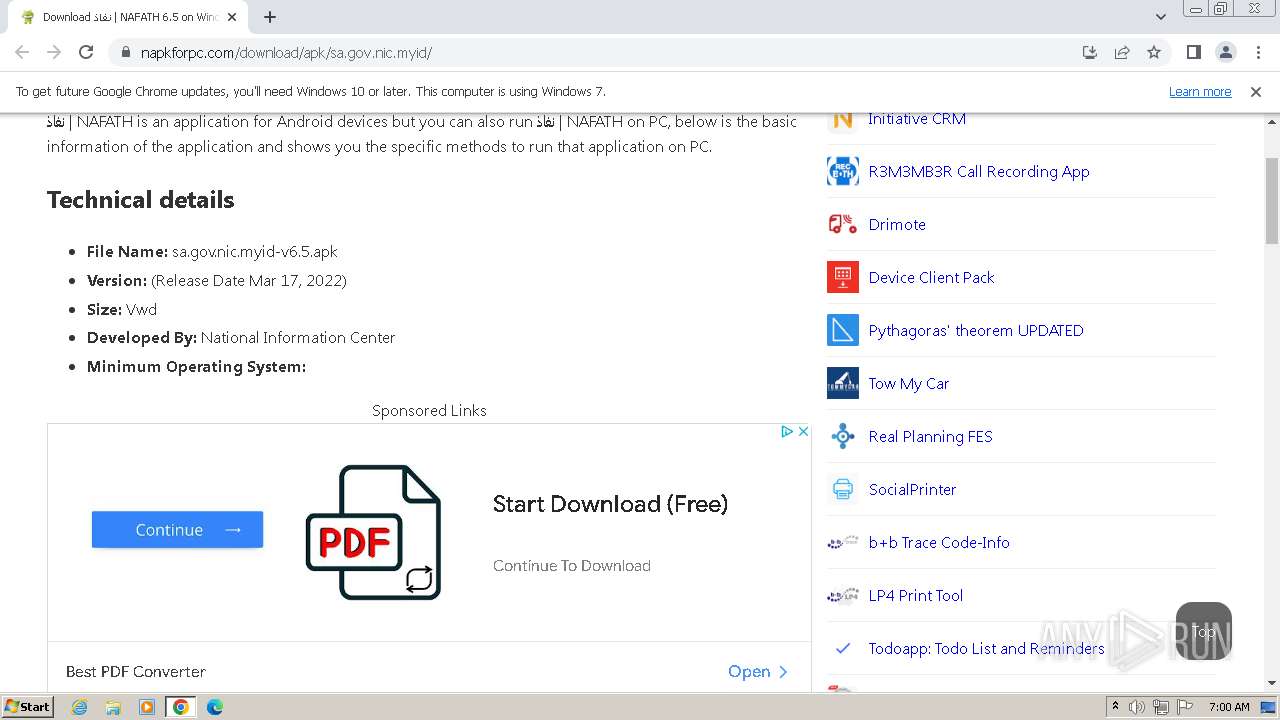The height and width of the screenshot is (720, 1280).
Task: Dismiss the Chrome update notification bar
Action: coord(1256,92)
